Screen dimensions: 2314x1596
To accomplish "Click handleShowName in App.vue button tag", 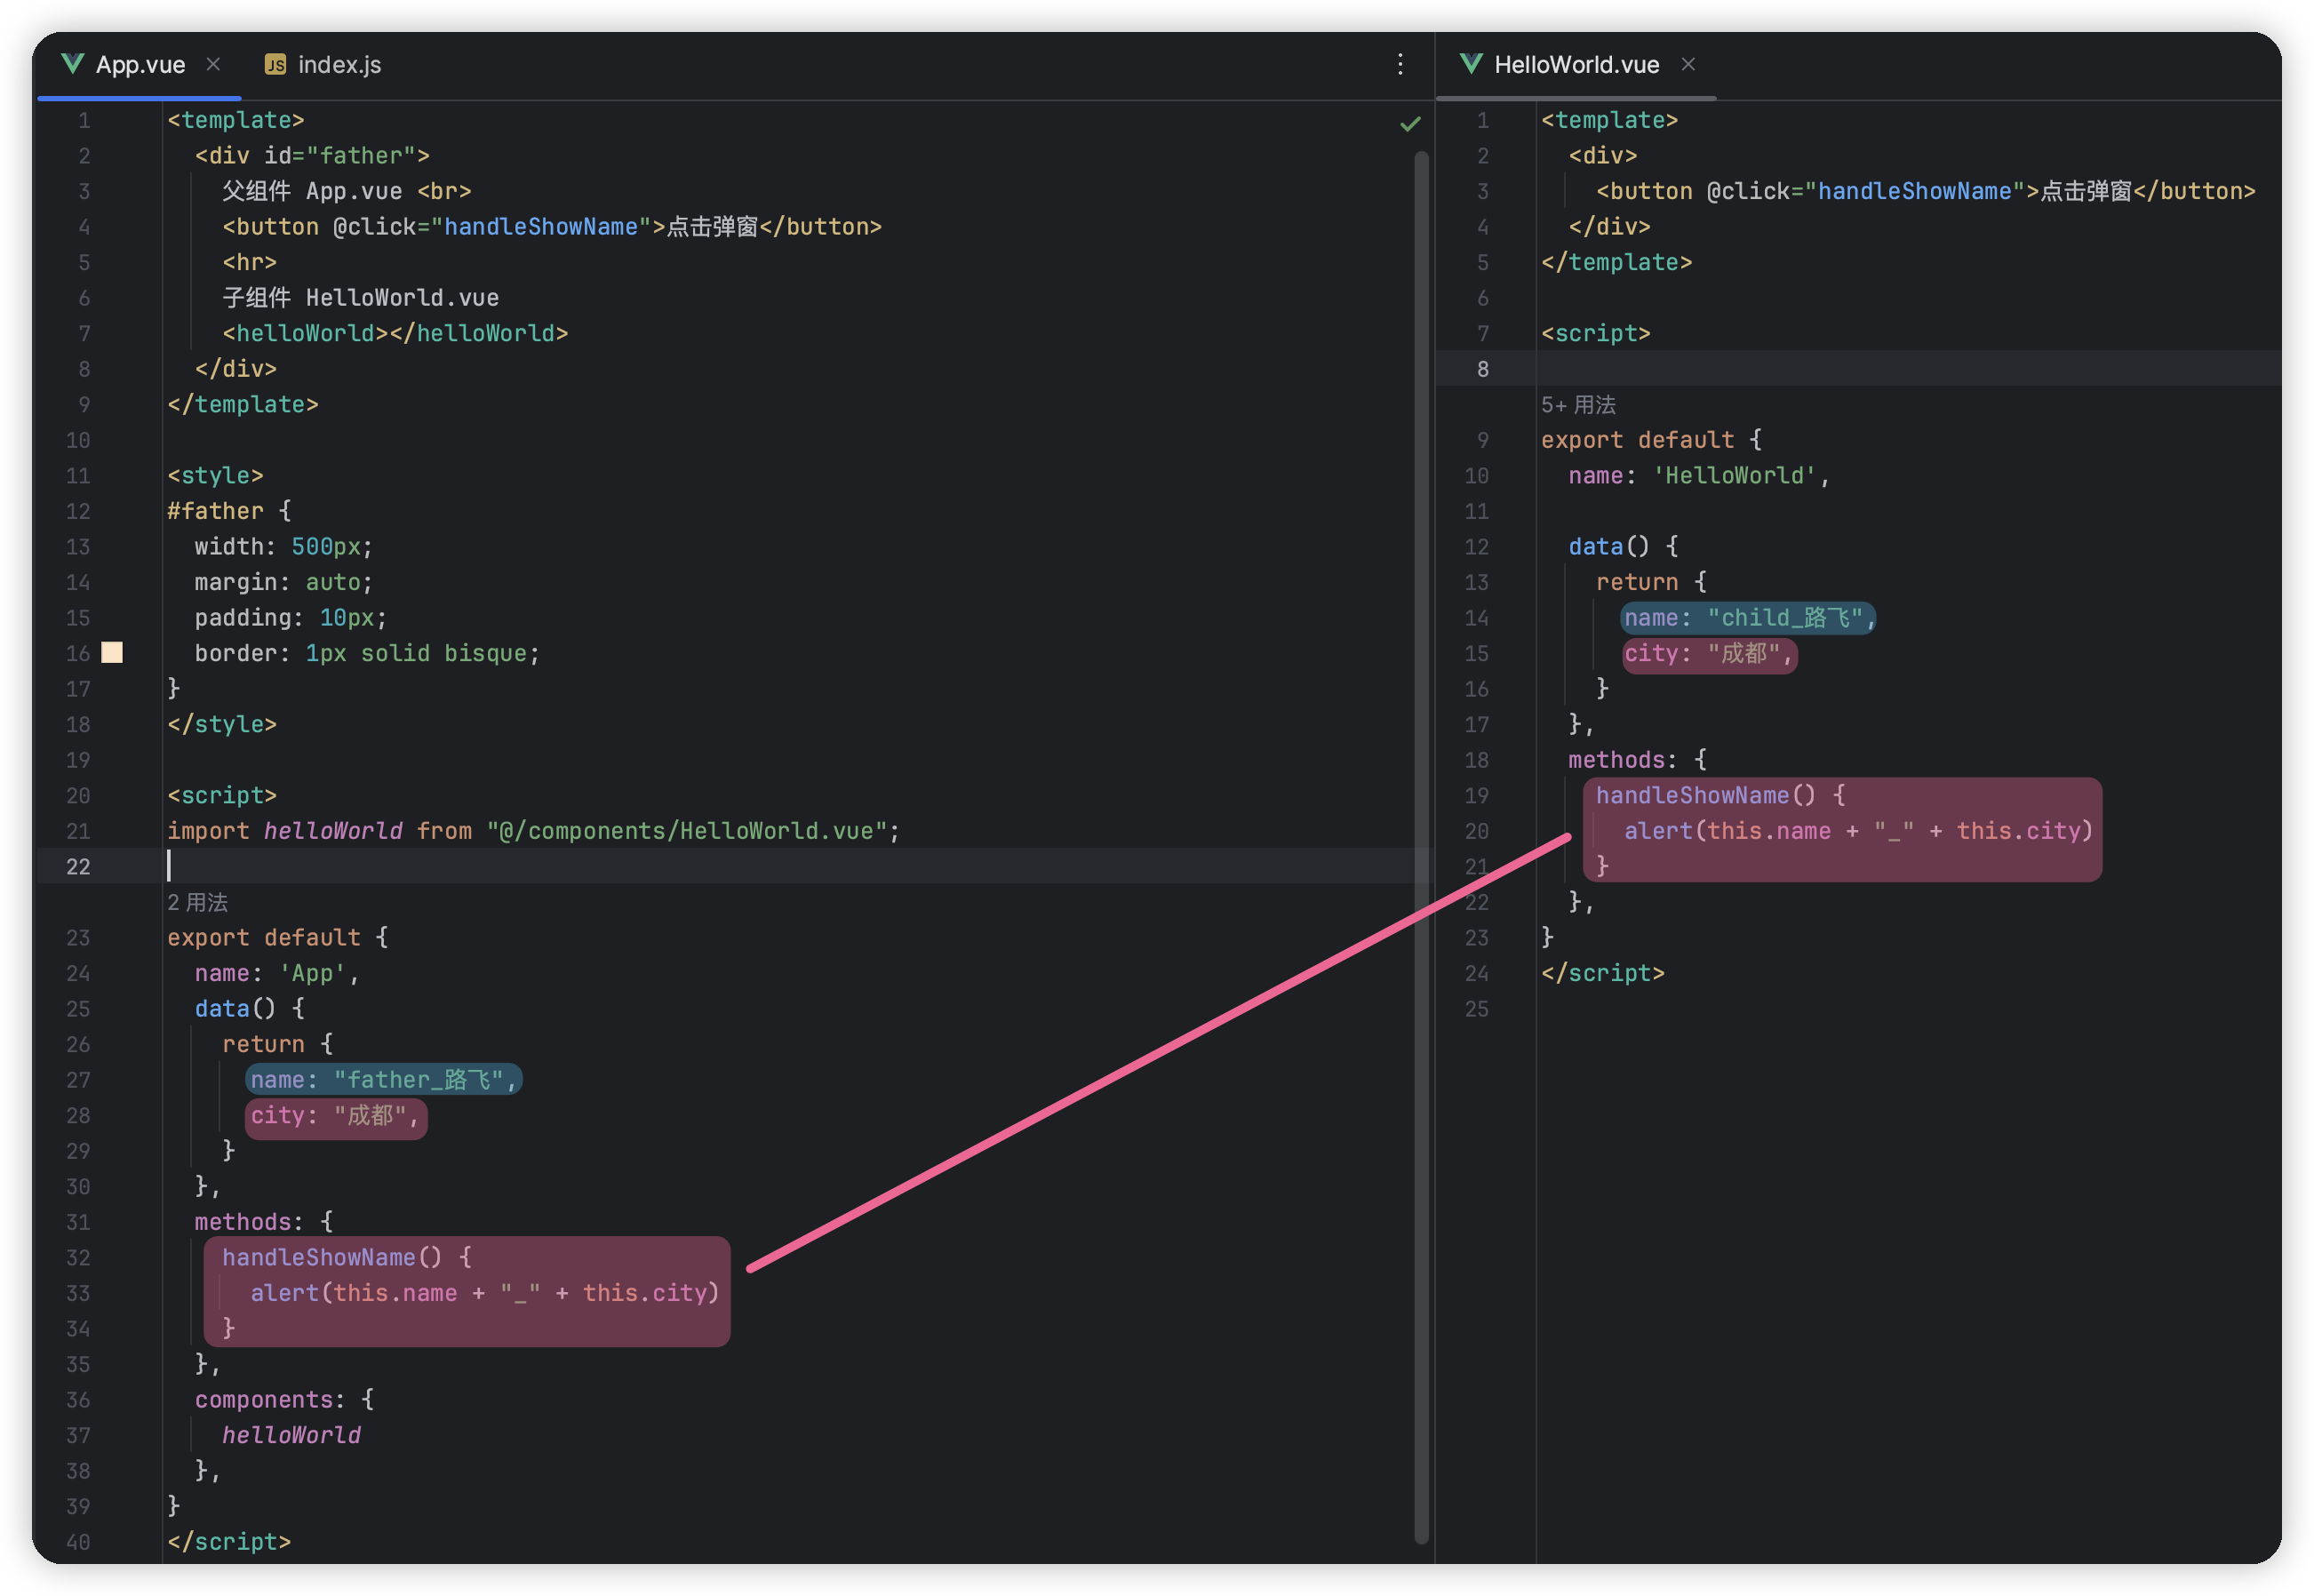I will point(540,227).
